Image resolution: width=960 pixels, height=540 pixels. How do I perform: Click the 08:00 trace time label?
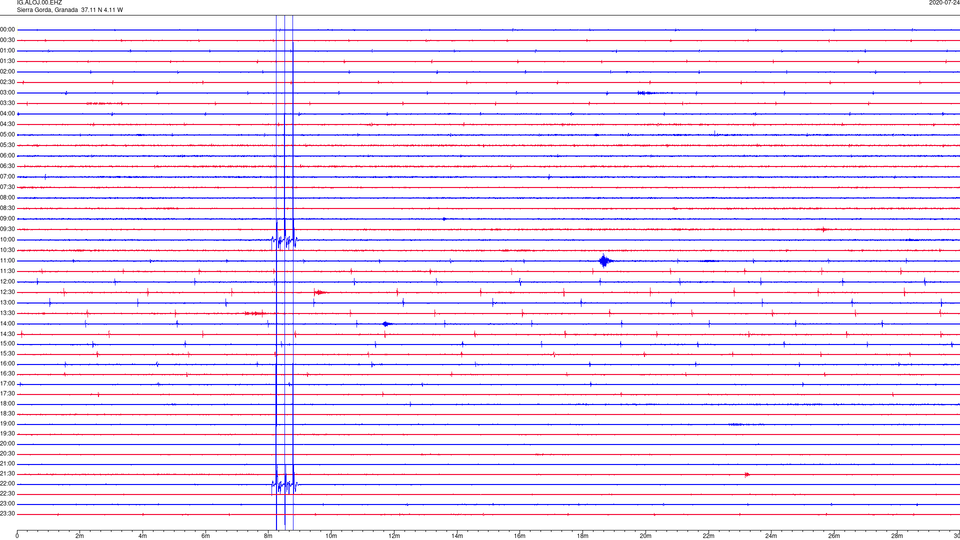point(8,198)
